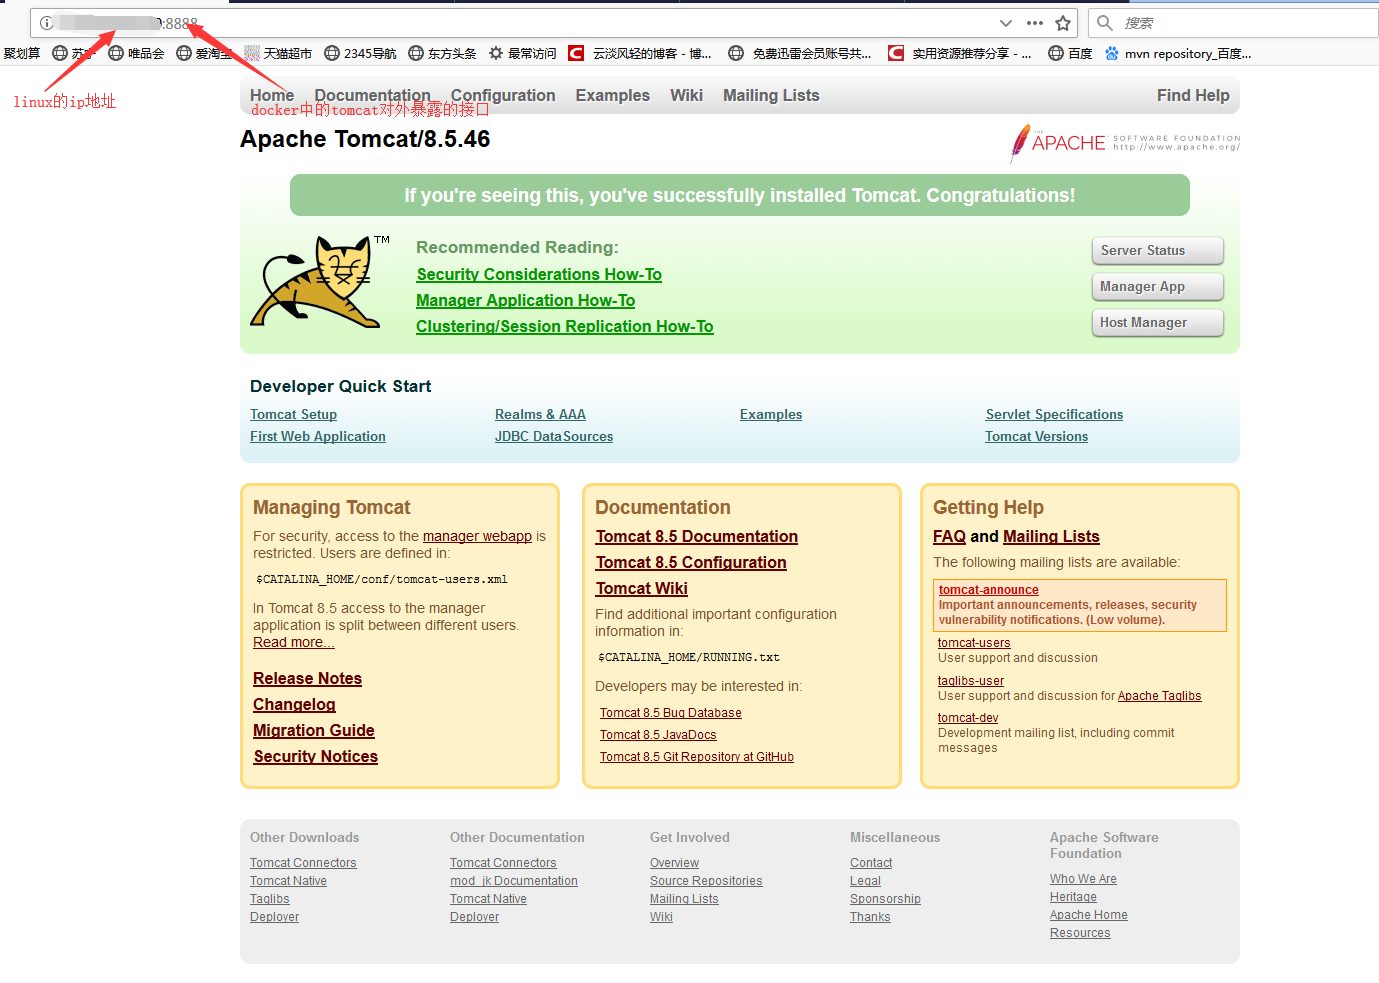Click the Apache Software Foundation feather logo

[x=1125, y=143]
